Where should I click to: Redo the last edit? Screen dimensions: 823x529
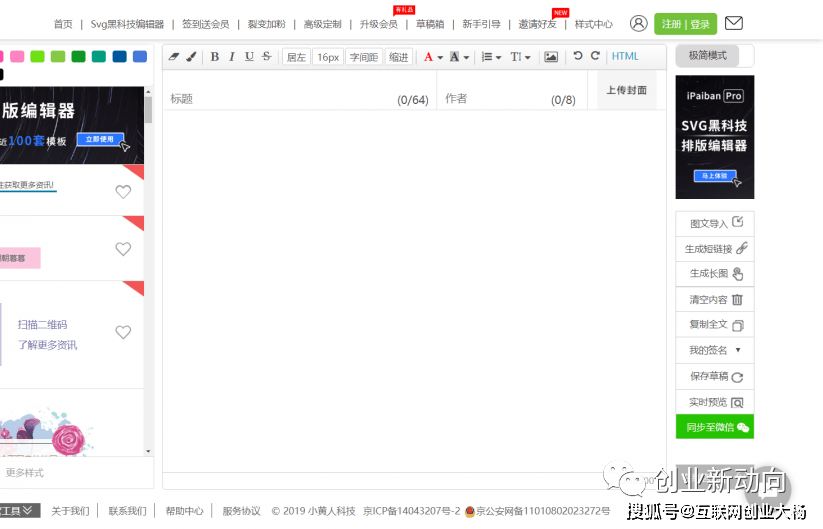(595, 56)
